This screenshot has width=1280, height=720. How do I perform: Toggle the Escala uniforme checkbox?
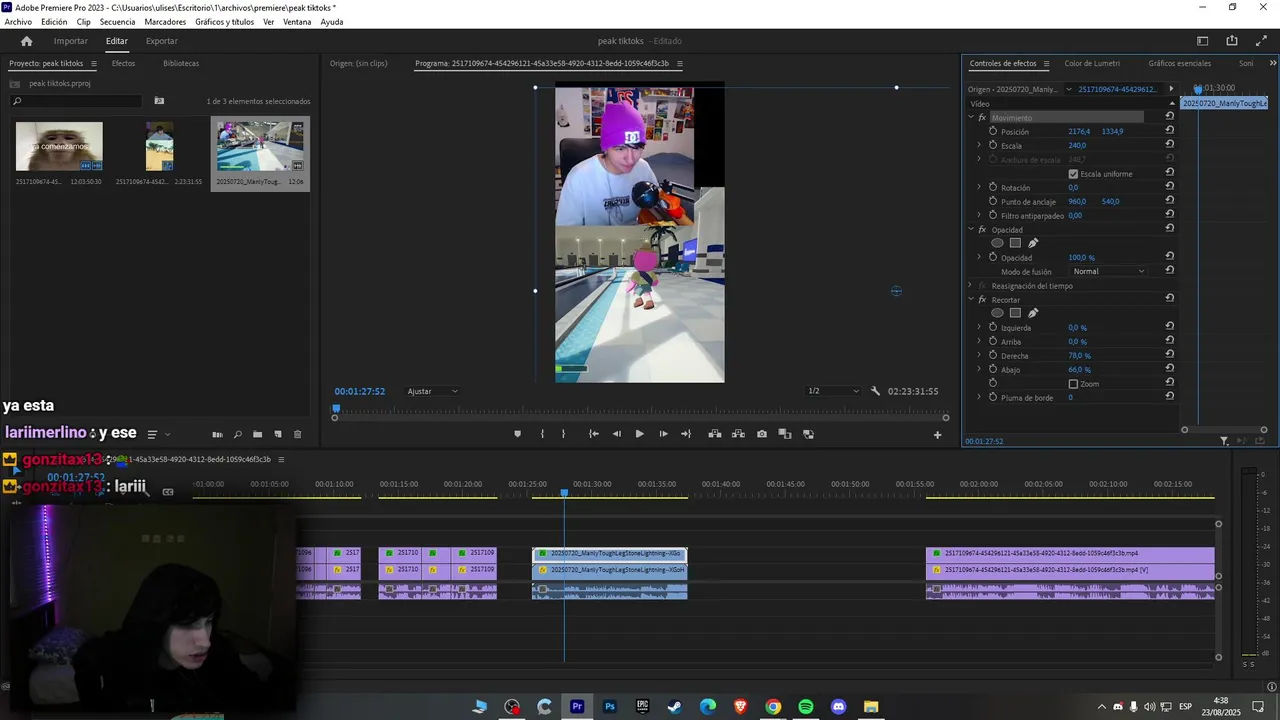coord(1073,174)
